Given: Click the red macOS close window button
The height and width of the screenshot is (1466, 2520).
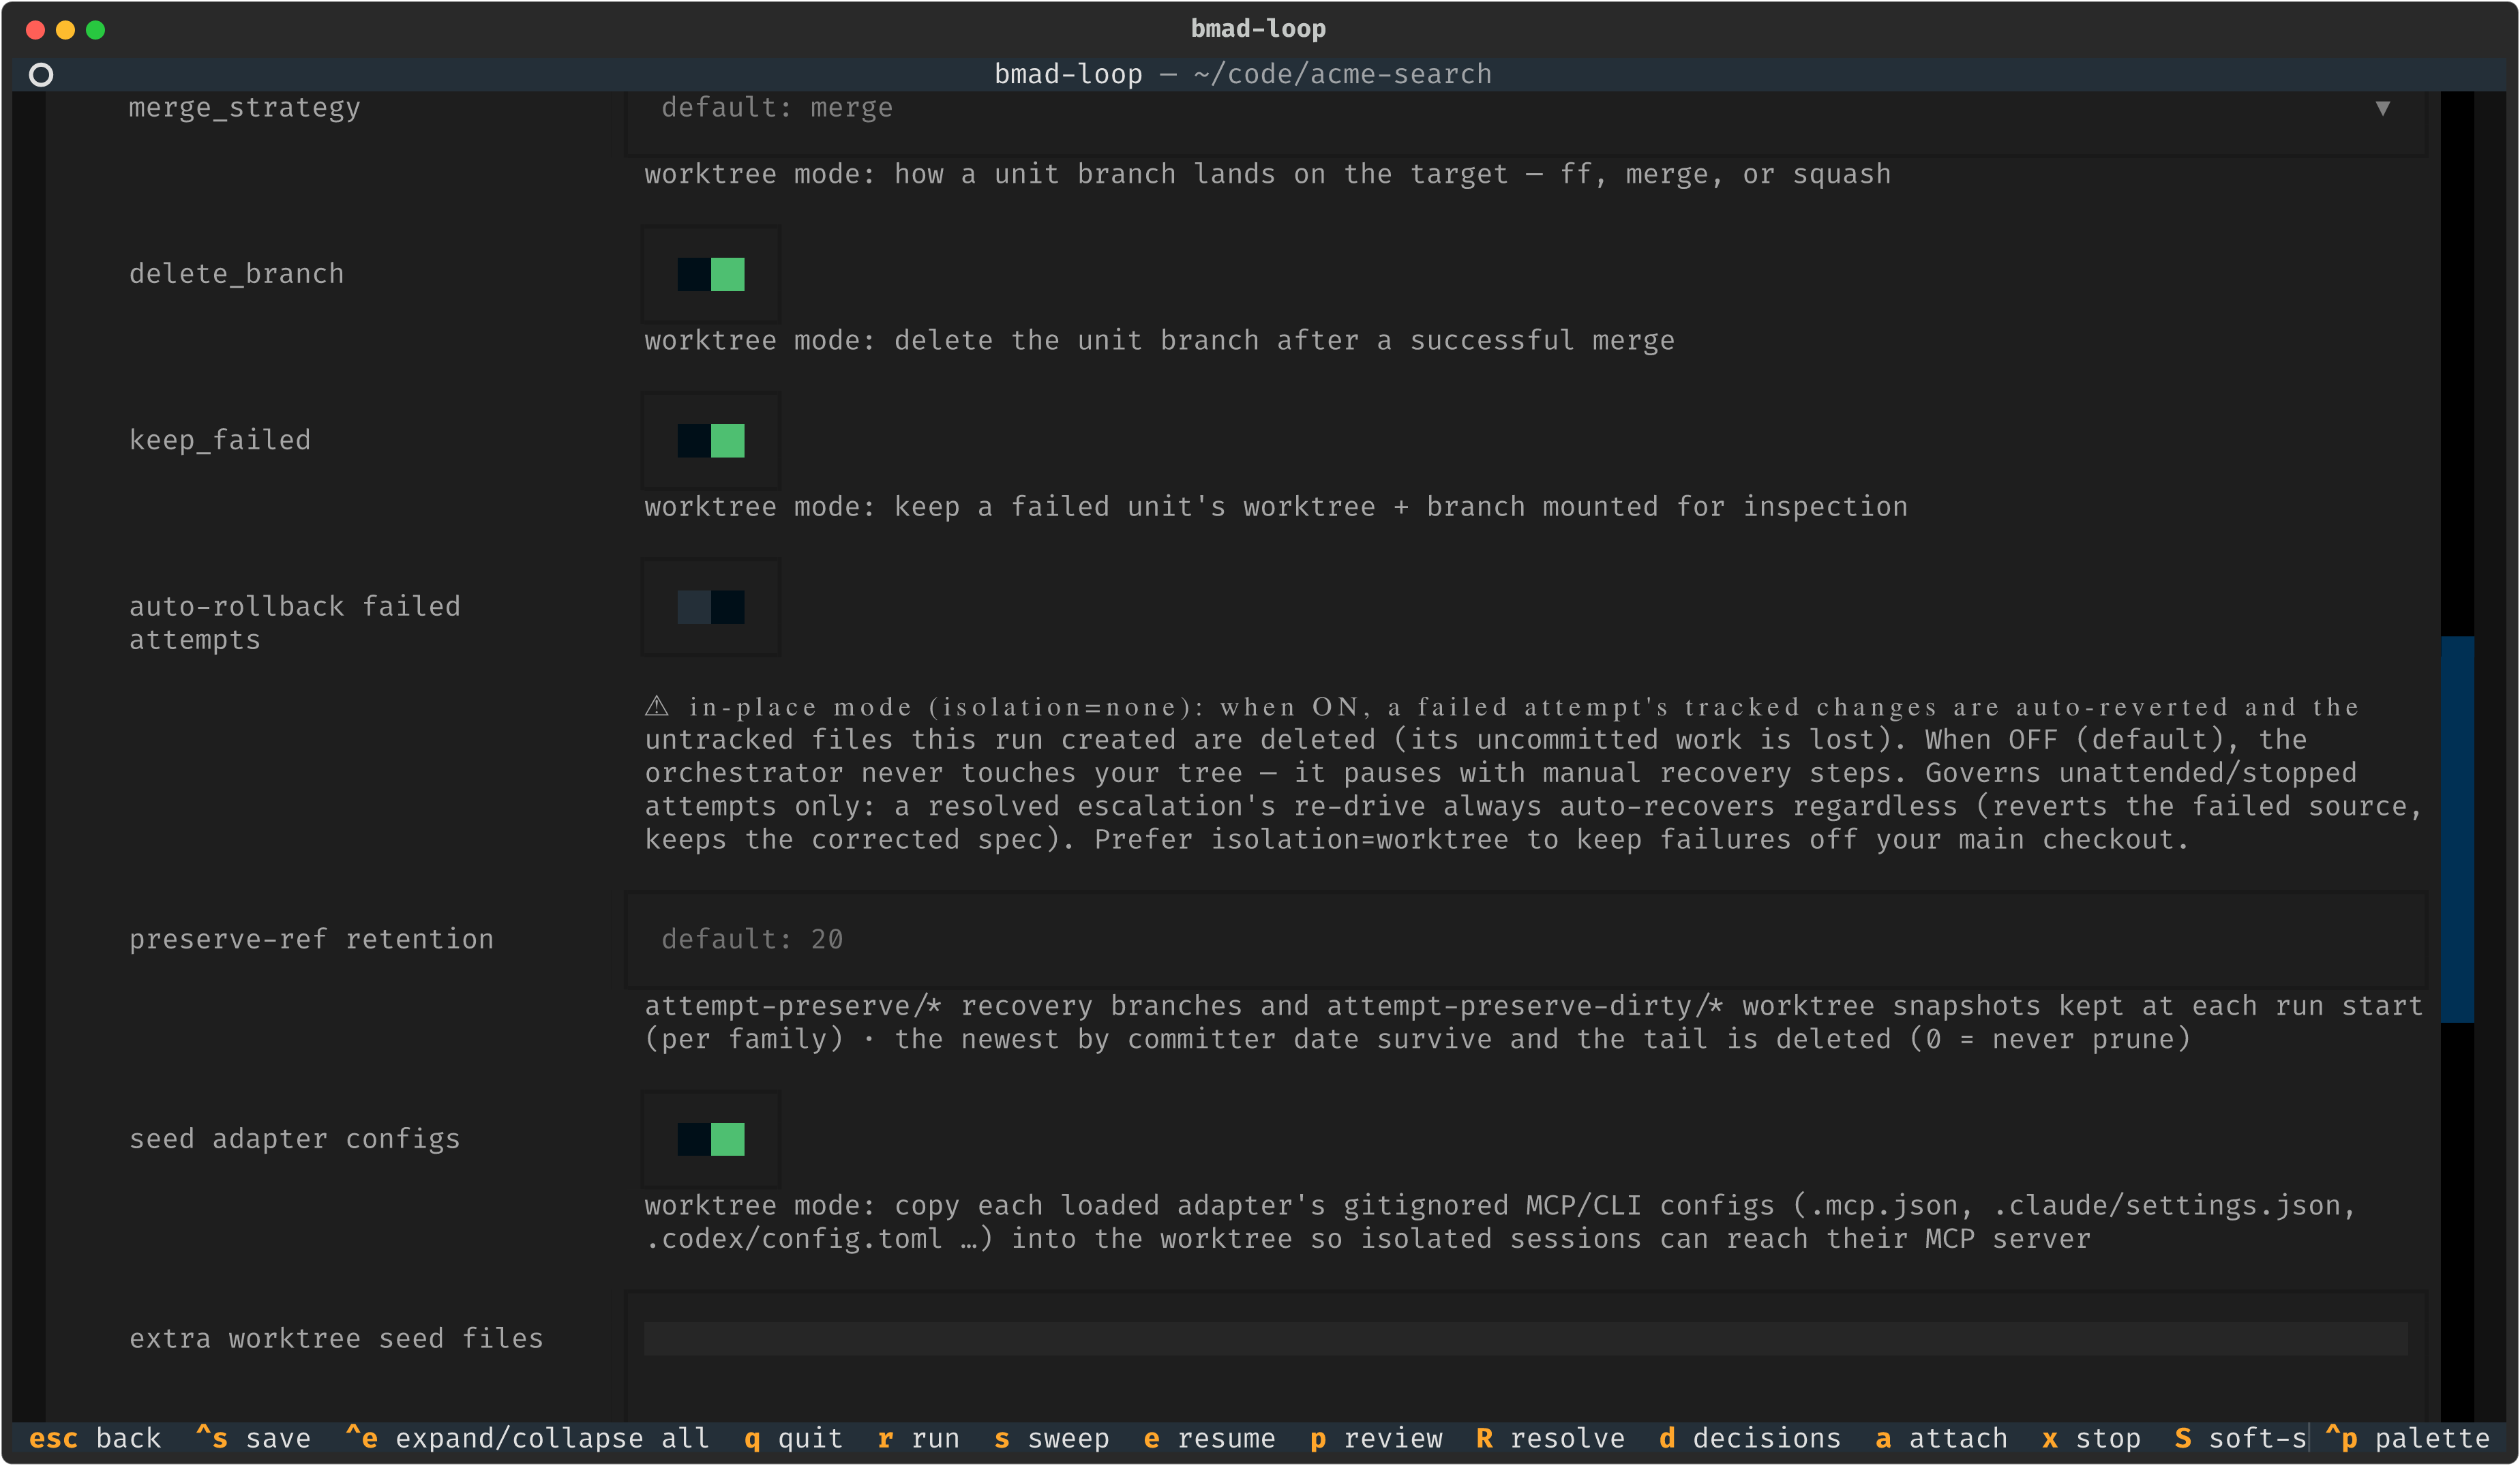Looking at the screenshot, I should tap(35, 30).
